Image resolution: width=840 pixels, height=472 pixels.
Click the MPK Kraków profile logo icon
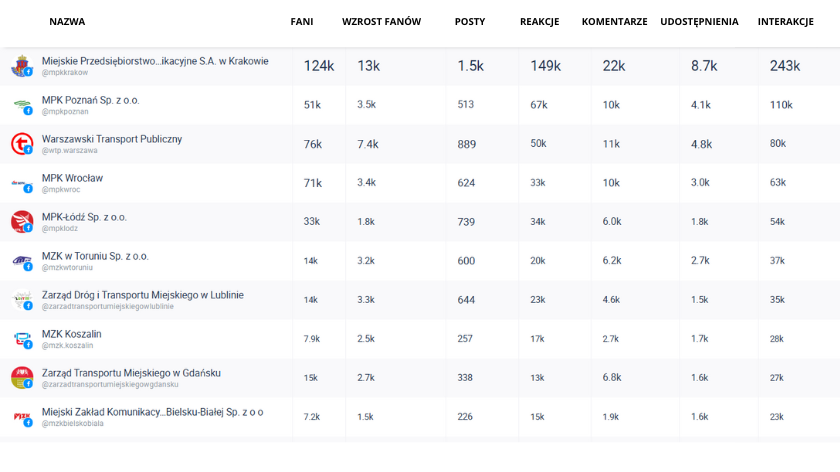point(21,66)
